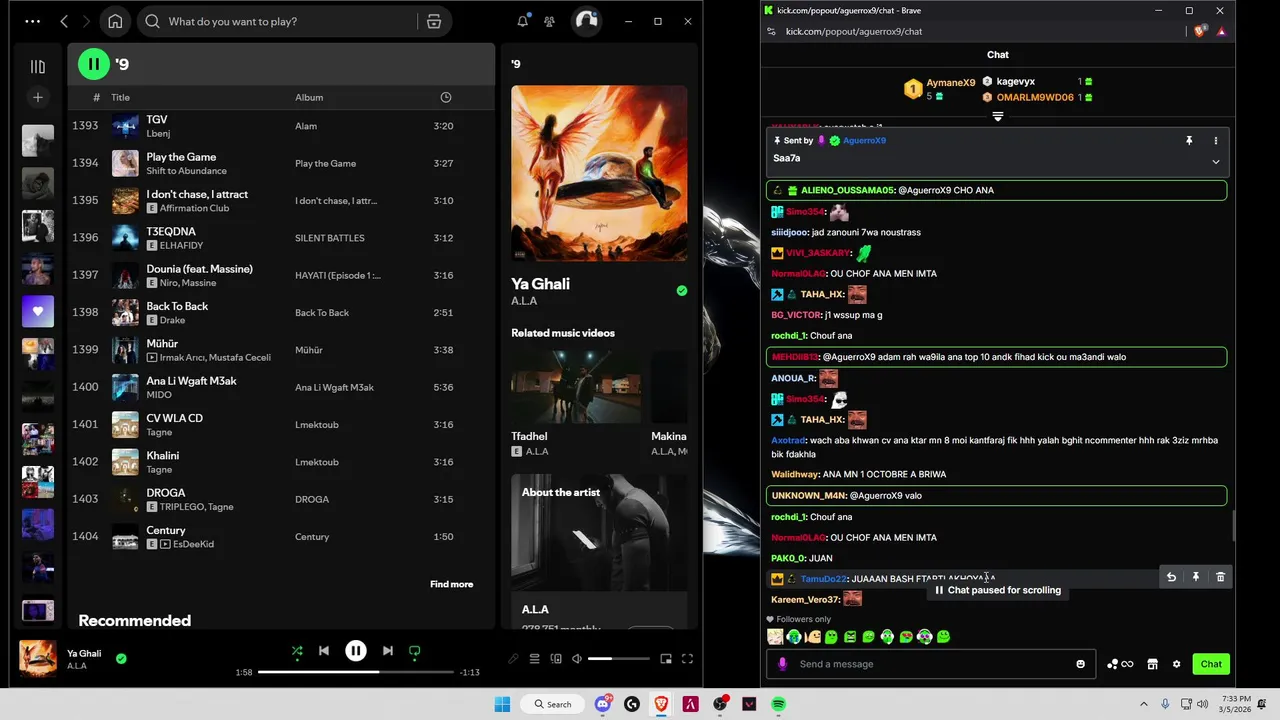The height and width of the screenshot is (720, 1280).
Task: Go back in Spotify navigation
Action: coord(64,21)
